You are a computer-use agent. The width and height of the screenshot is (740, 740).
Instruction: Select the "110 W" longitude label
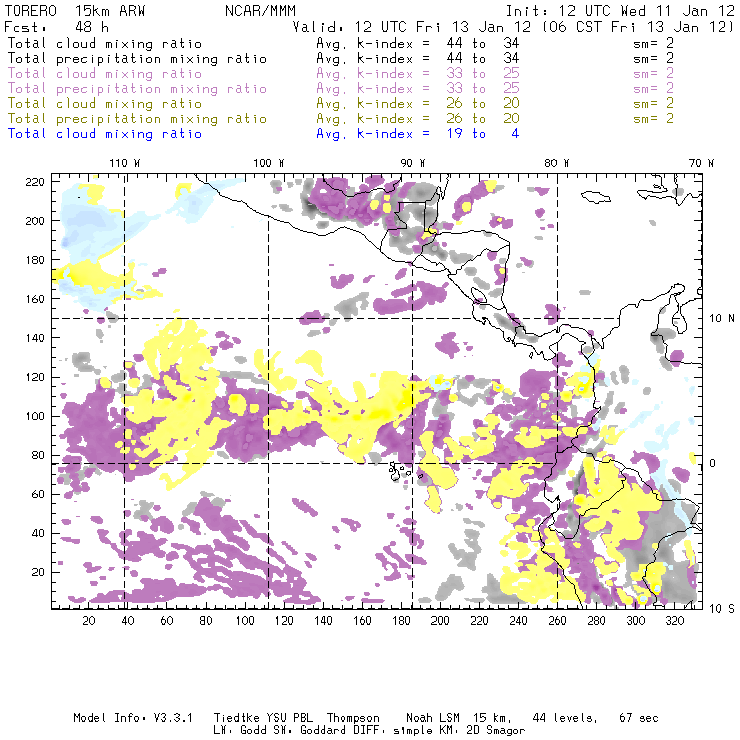point(125,163)
